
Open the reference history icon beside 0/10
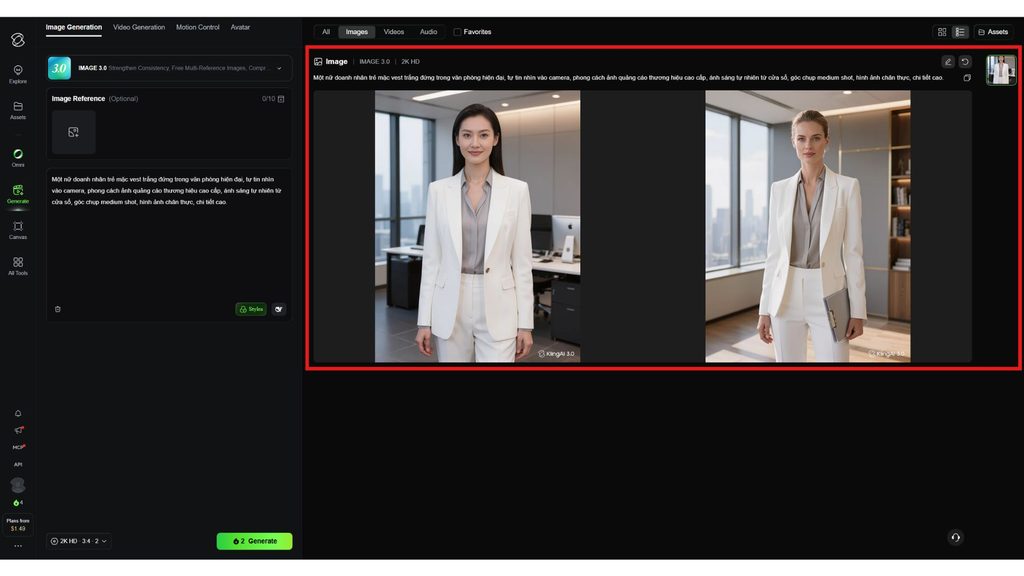pos(281,99)
